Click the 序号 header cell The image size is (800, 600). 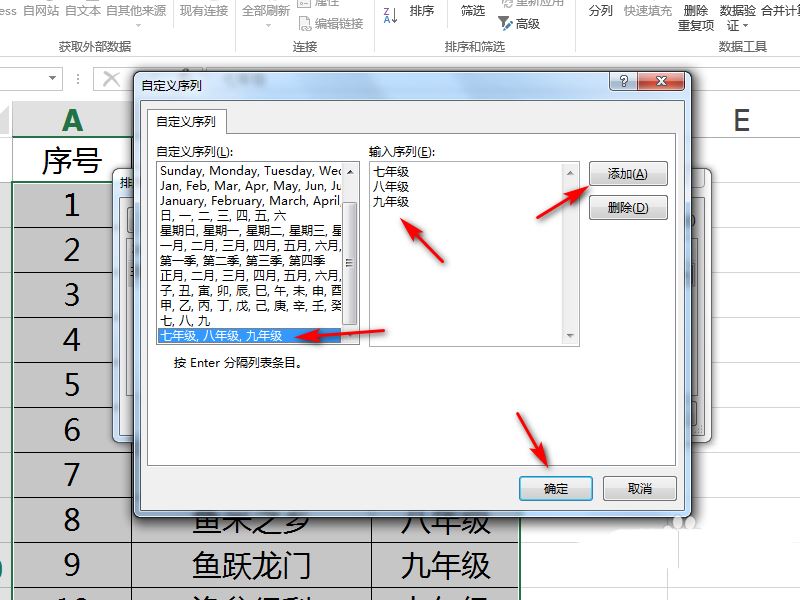72,160
